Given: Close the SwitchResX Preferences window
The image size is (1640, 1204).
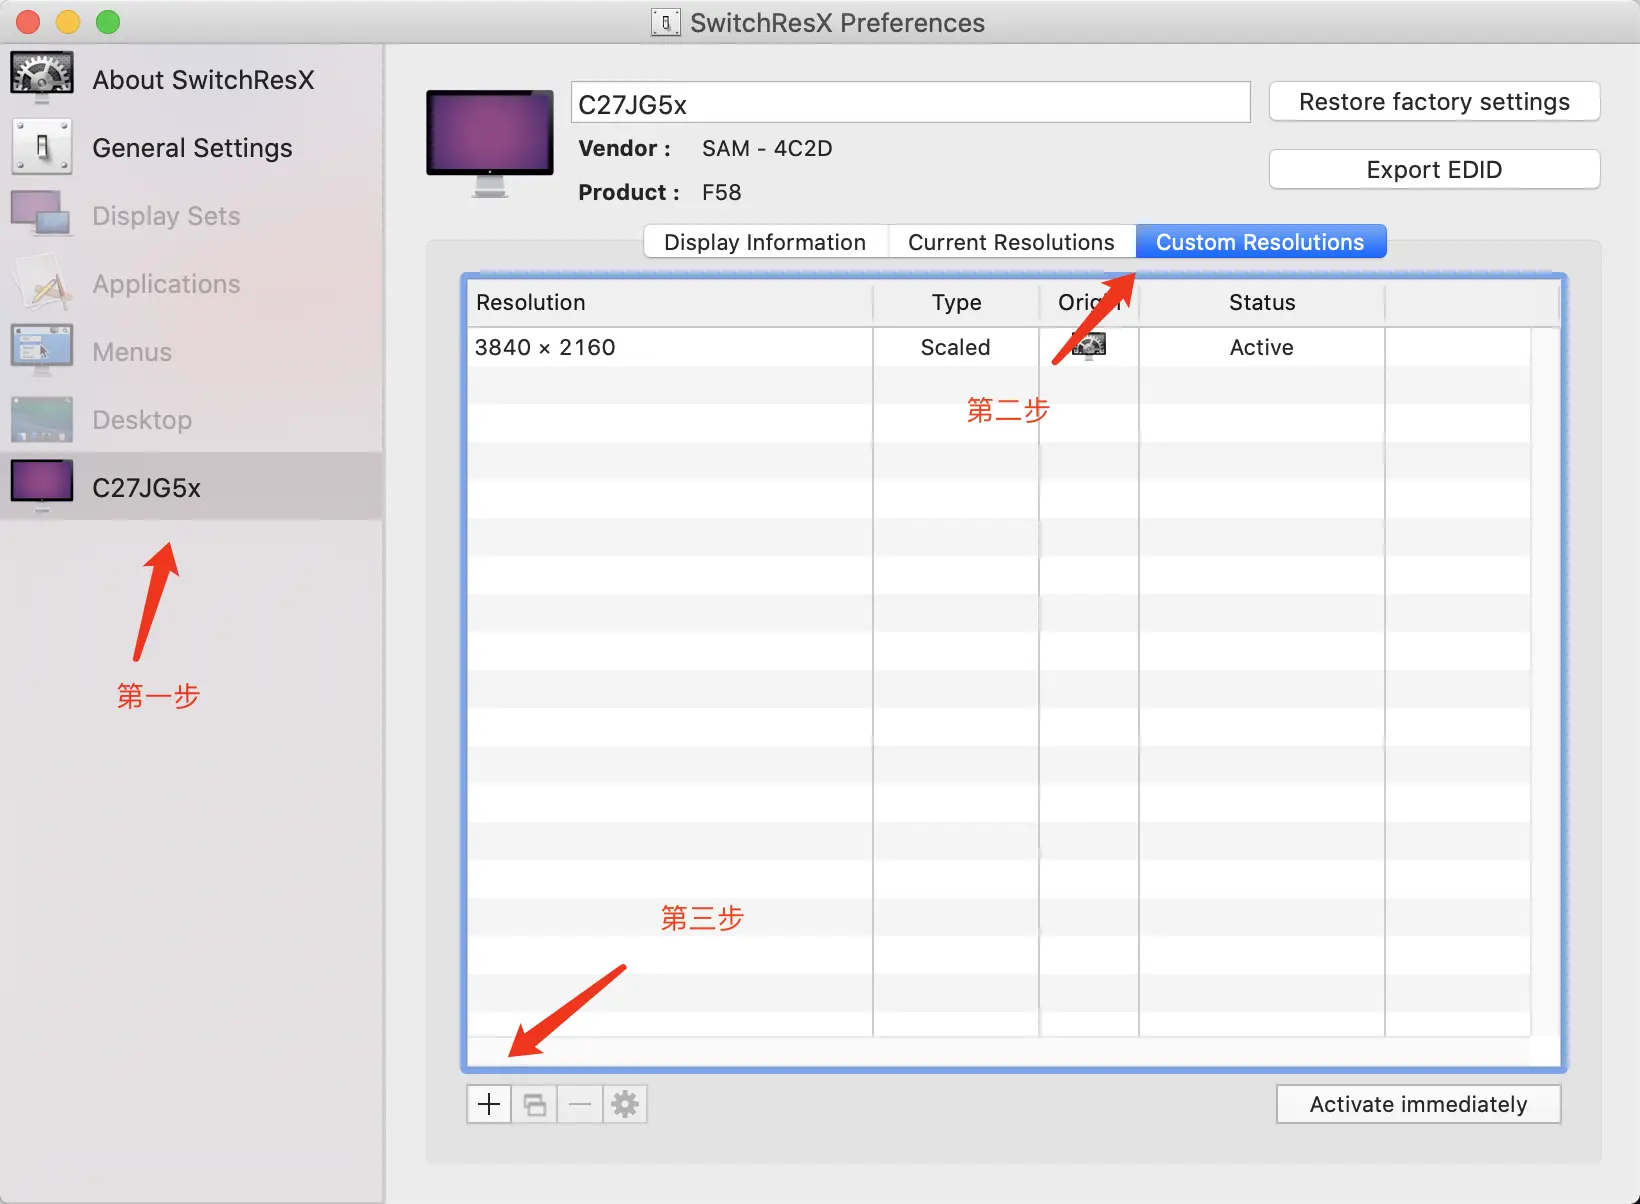Looking at the screenshot, I should click(28, 22).
